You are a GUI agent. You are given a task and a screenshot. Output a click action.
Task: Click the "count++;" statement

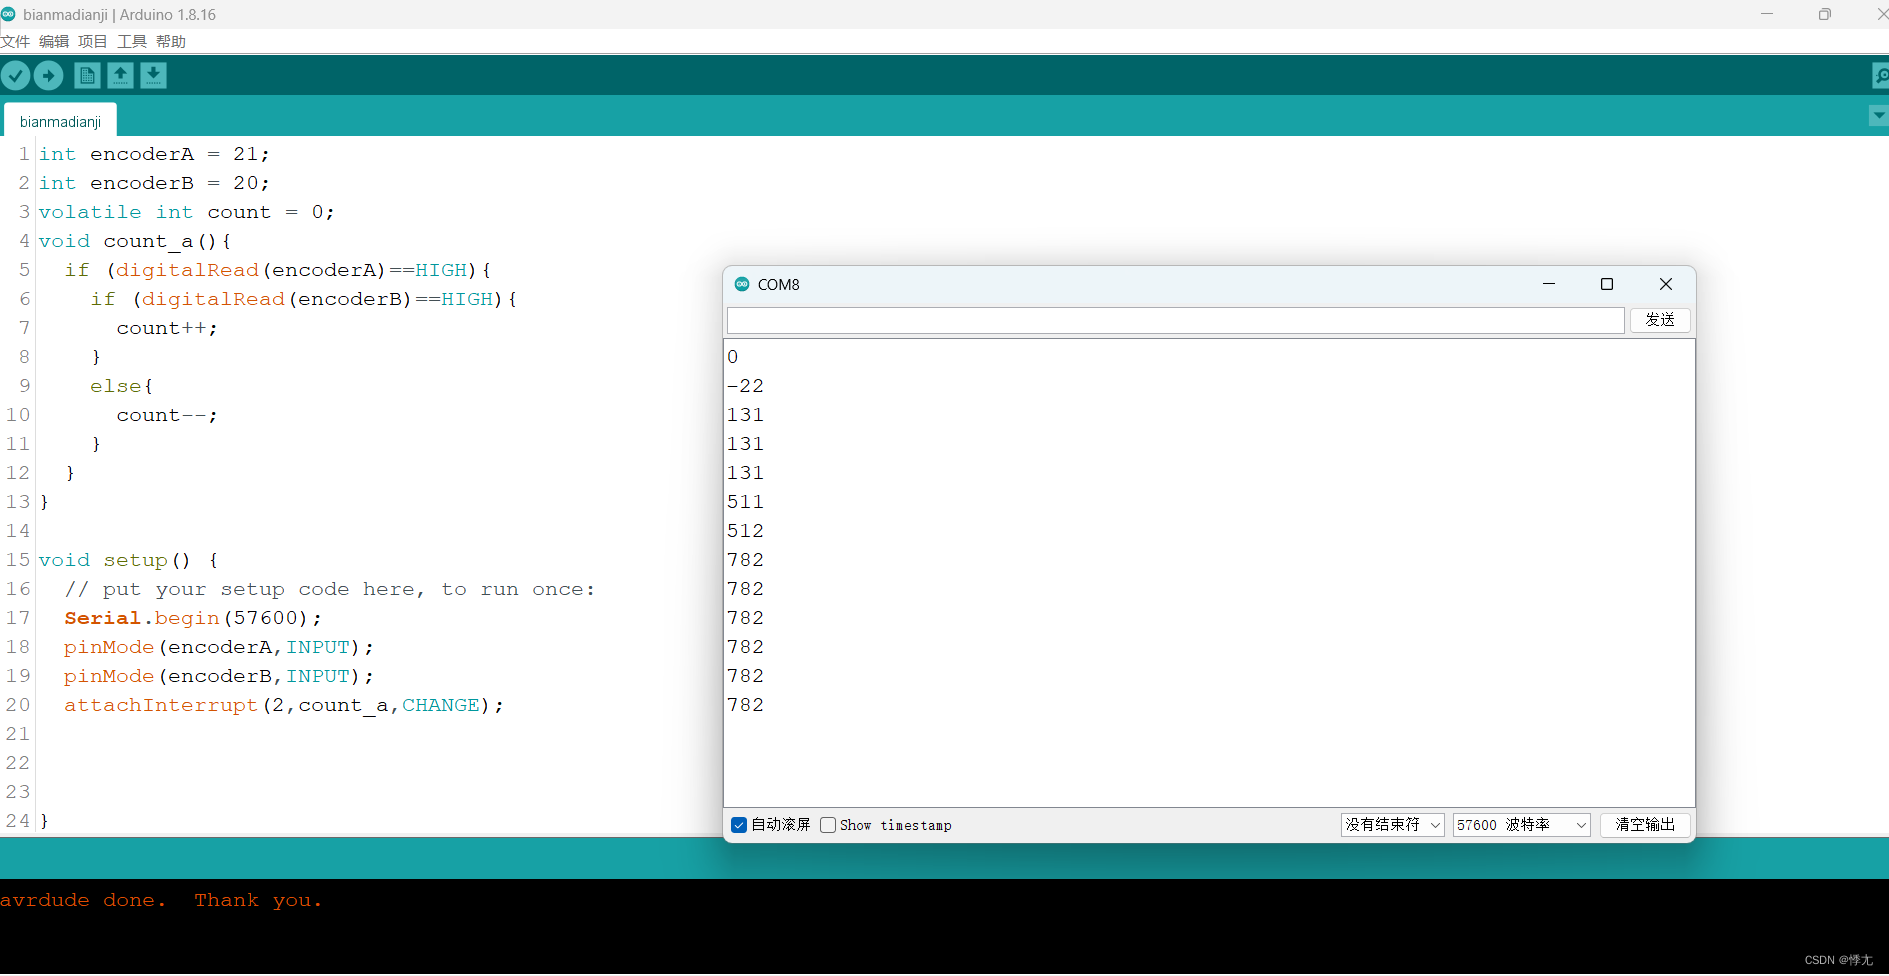click(x=167, y=328)
